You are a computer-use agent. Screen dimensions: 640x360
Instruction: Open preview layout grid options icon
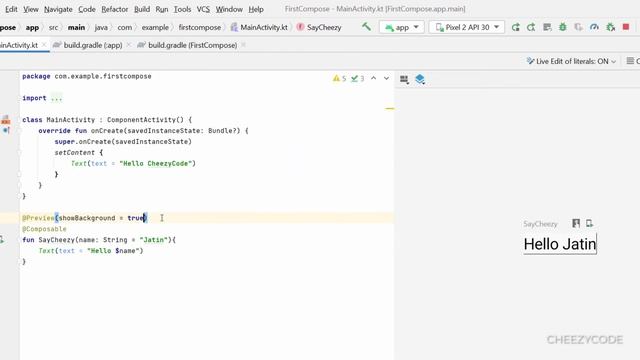pos(404,79)
